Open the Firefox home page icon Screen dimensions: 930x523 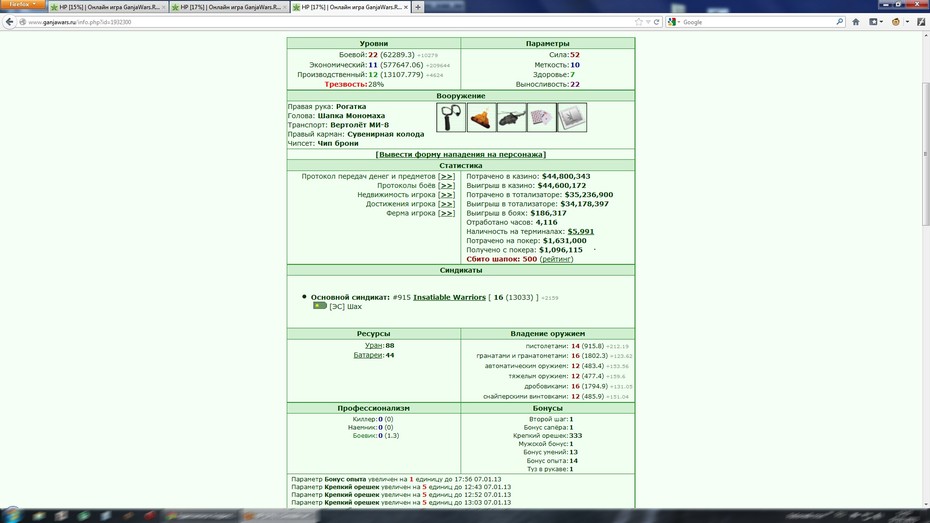coord(856,22)
